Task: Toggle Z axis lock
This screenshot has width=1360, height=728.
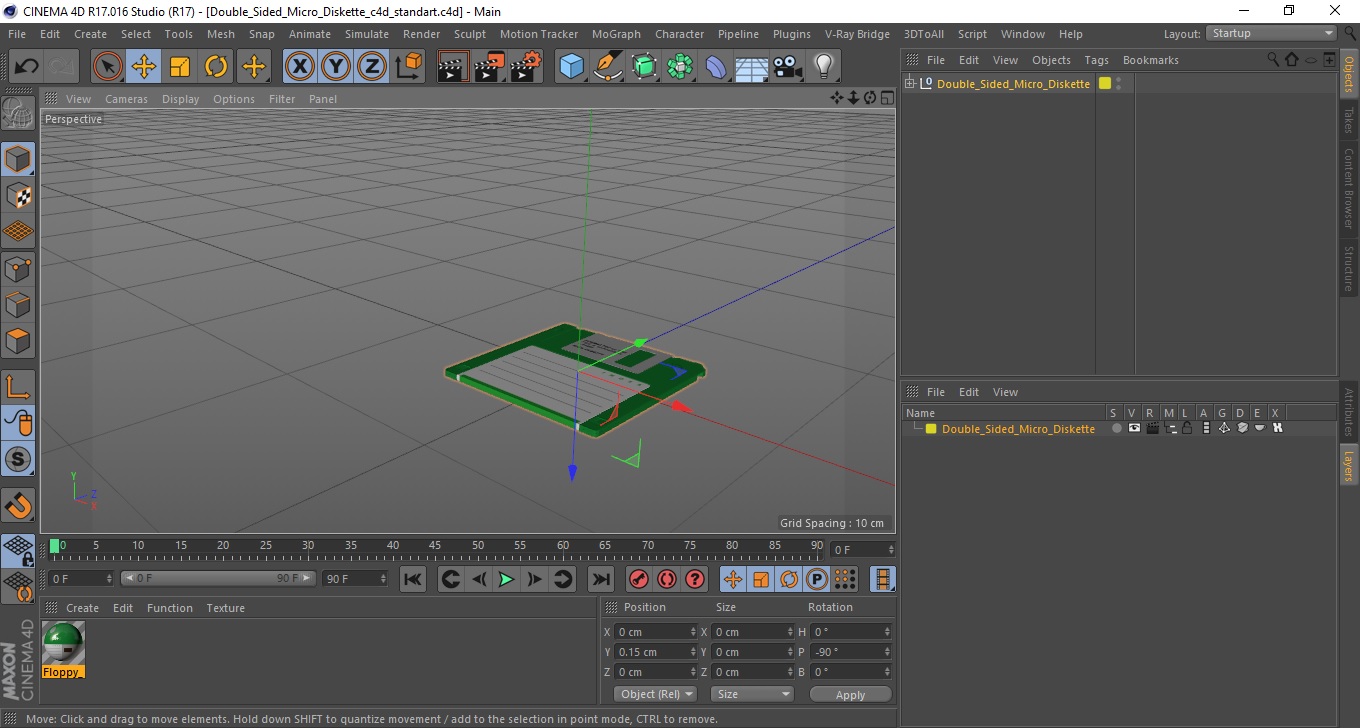Action: [372, 67]
